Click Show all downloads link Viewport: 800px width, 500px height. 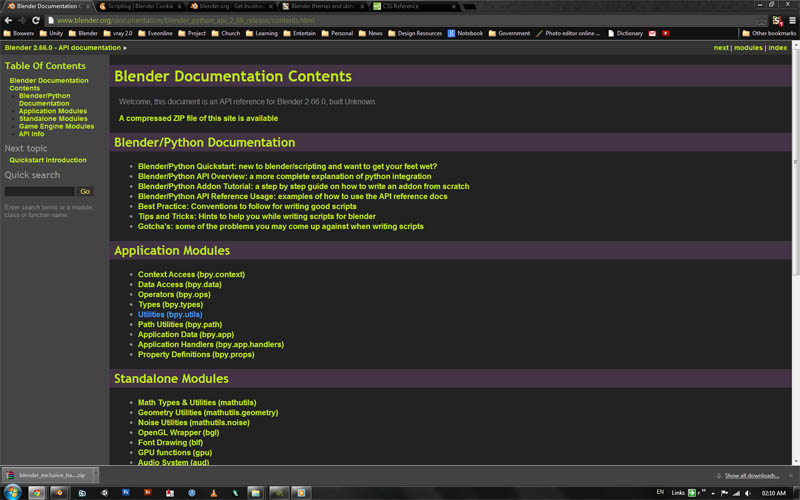752,476
